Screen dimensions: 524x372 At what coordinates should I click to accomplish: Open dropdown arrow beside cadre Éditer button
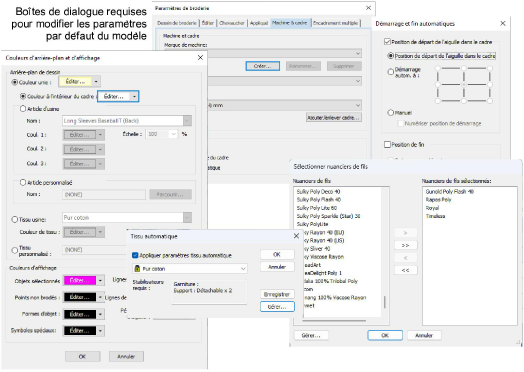click(134, 97)
